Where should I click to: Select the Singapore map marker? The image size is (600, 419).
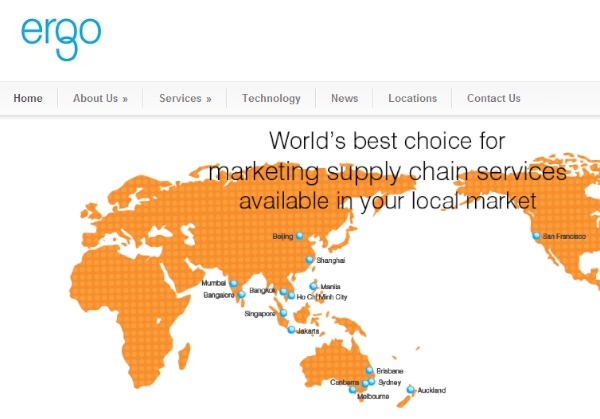coord(283,313)
